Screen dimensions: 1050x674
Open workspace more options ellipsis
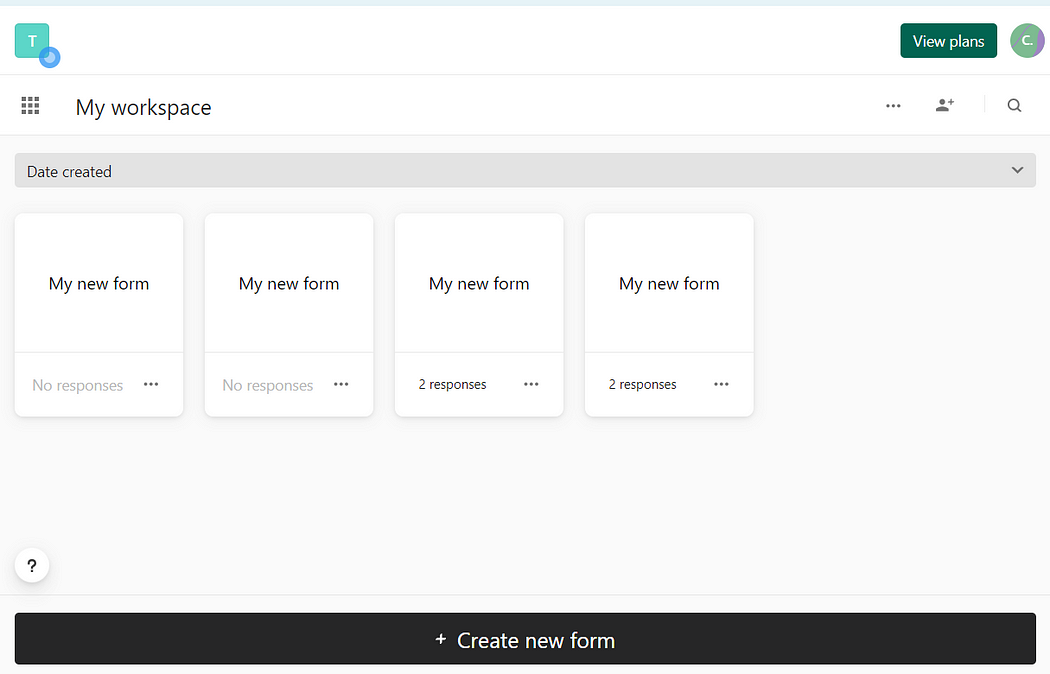click(x=893, y=106)
